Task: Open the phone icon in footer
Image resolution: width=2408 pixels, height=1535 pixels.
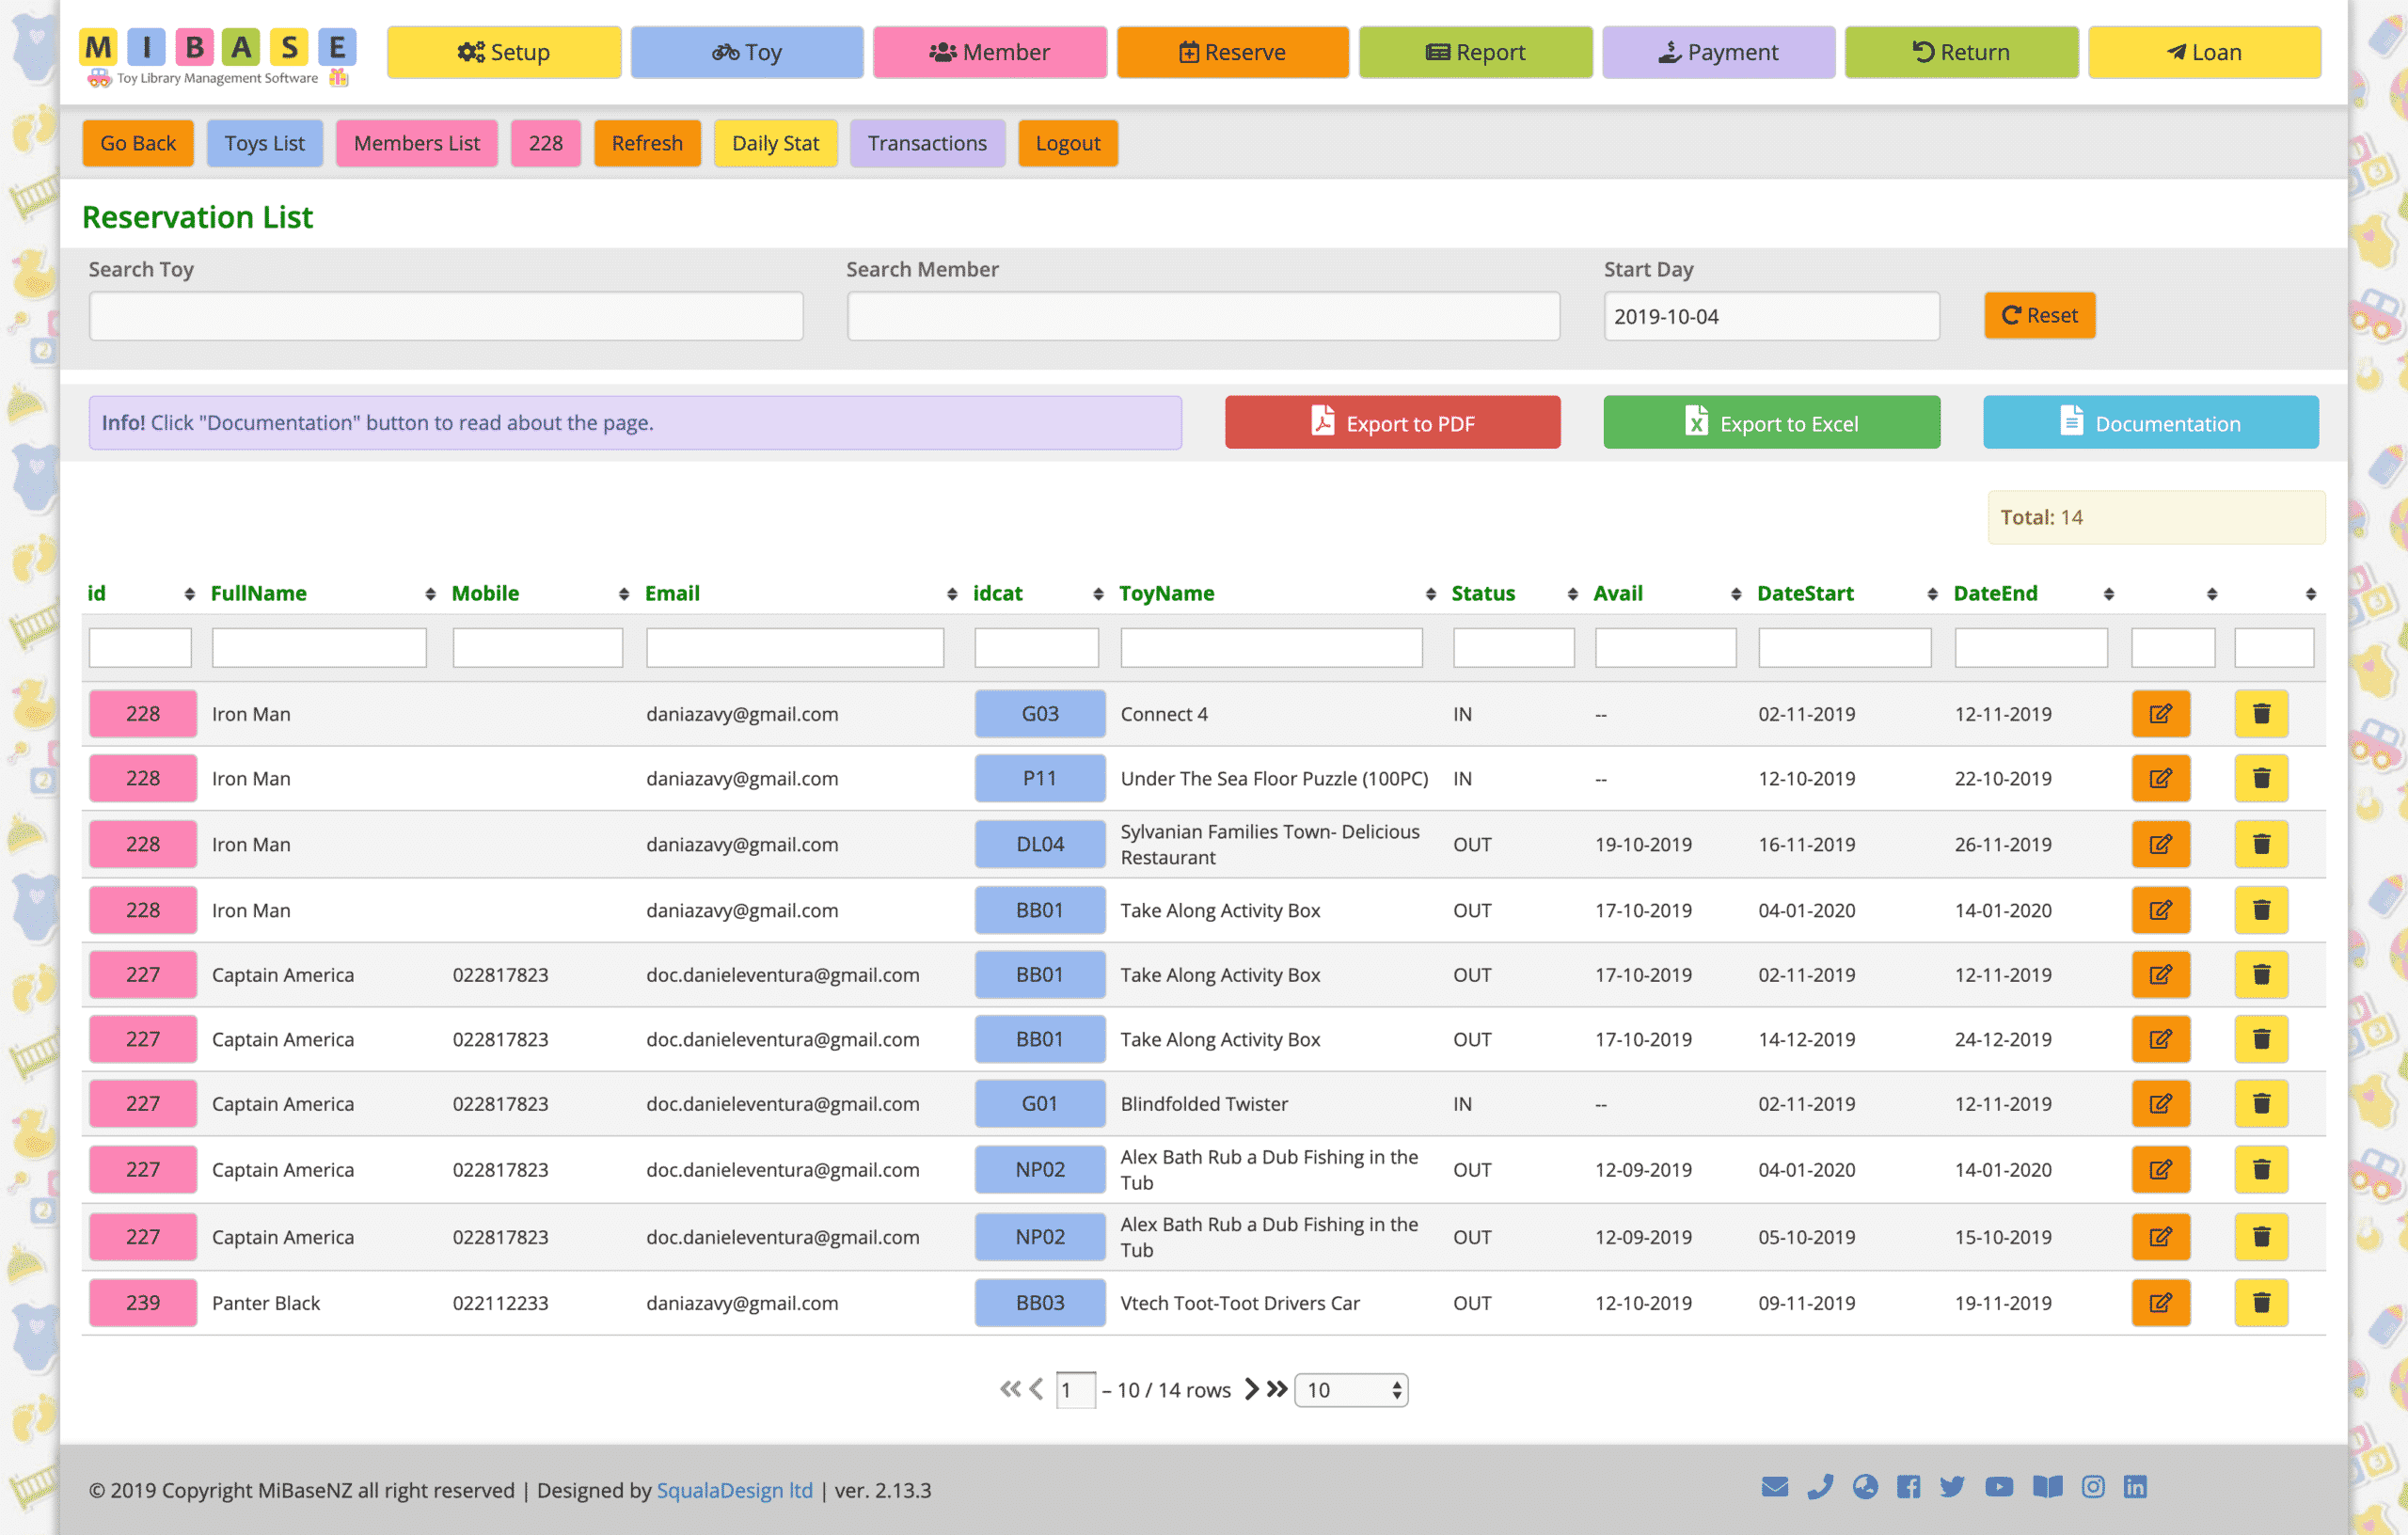Action: tap(1820, 1487)
